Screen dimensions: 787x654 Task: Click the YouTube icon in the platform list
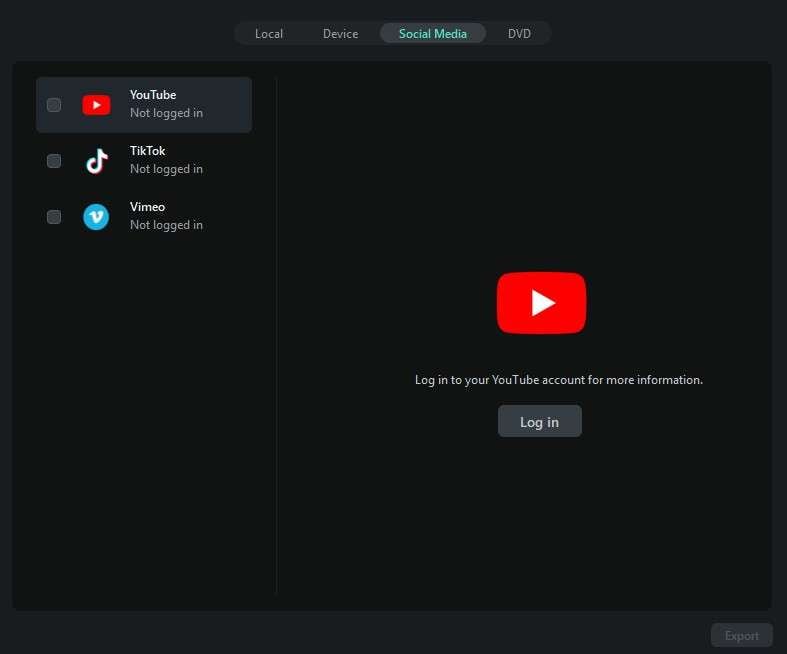click(96, 105)
